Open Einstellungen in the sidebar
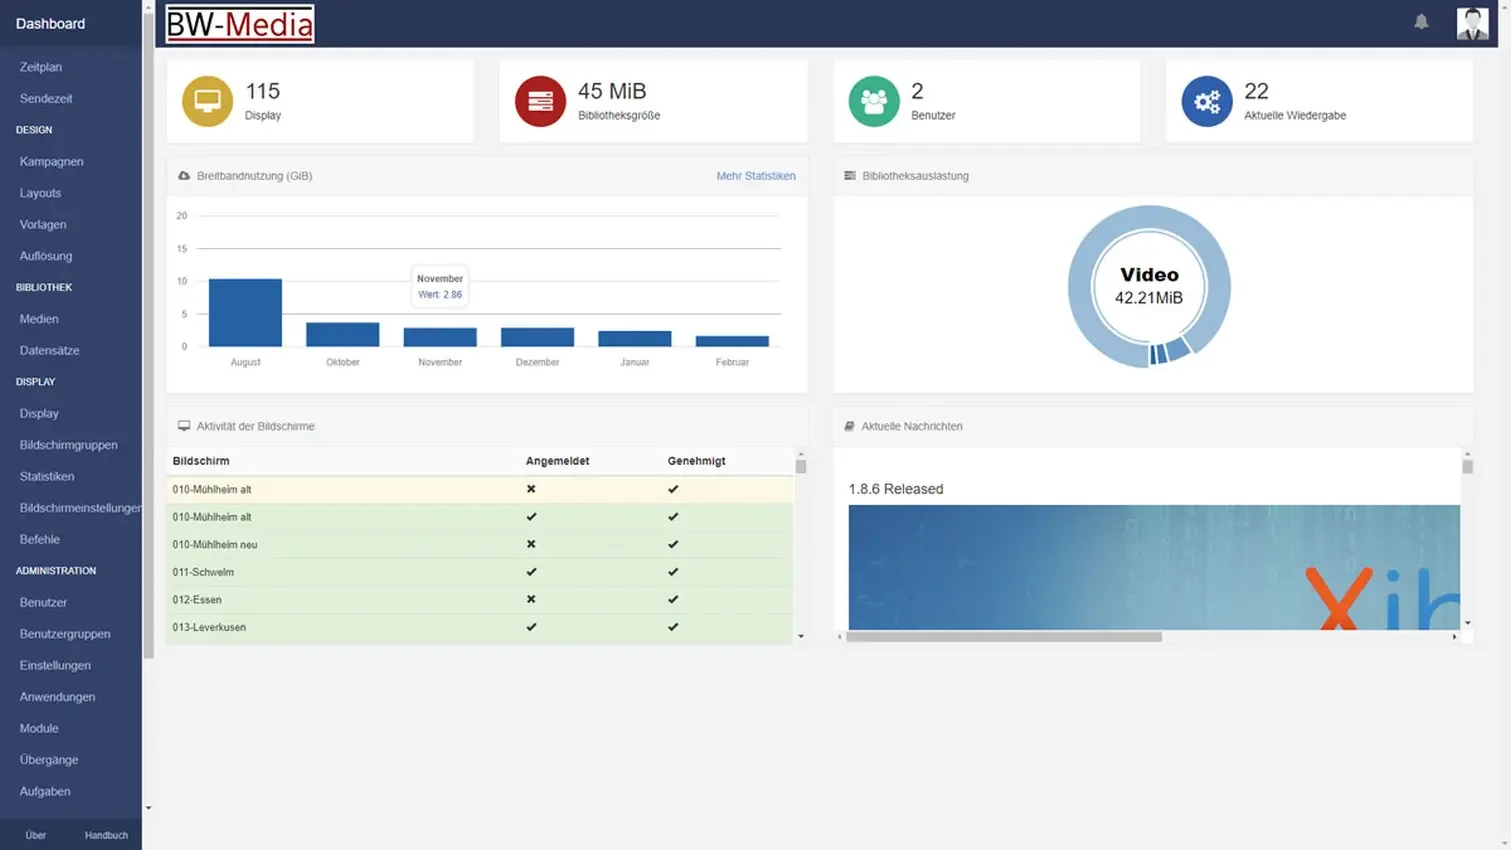This screenshot has height=850, width=1511. point(55,666)
